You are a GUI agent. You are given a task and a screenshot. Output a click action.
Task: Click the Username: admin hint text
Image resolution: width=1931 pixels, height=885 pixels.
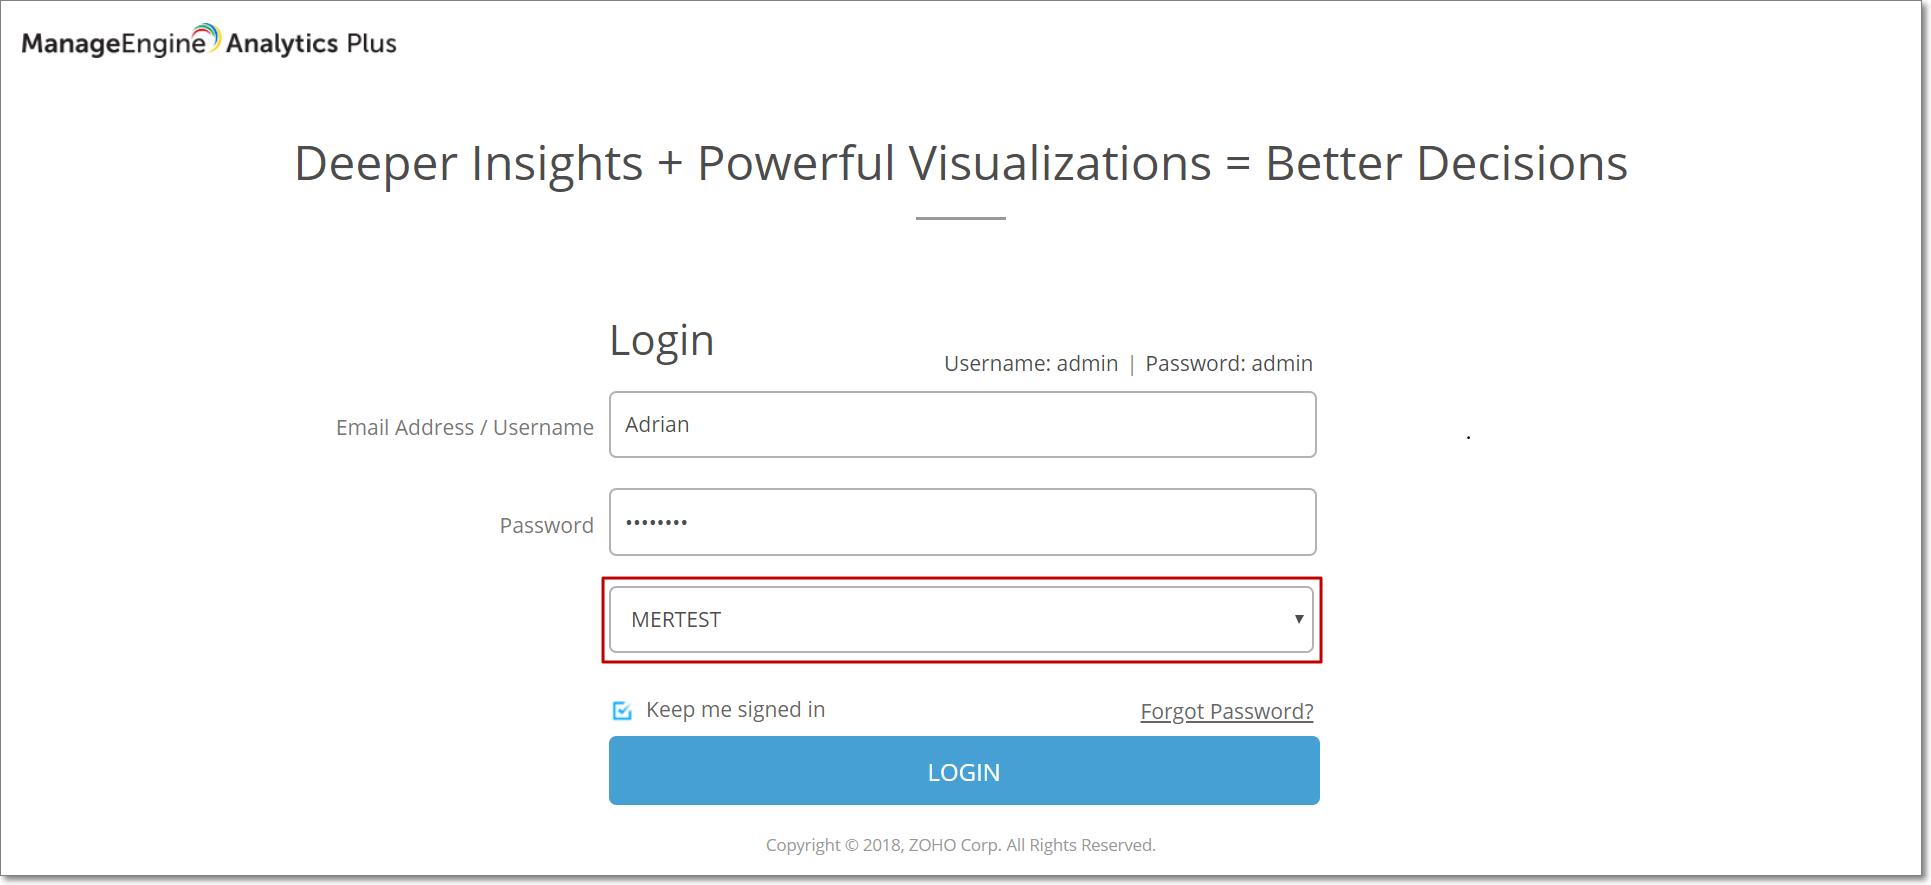click(1030, 364)
